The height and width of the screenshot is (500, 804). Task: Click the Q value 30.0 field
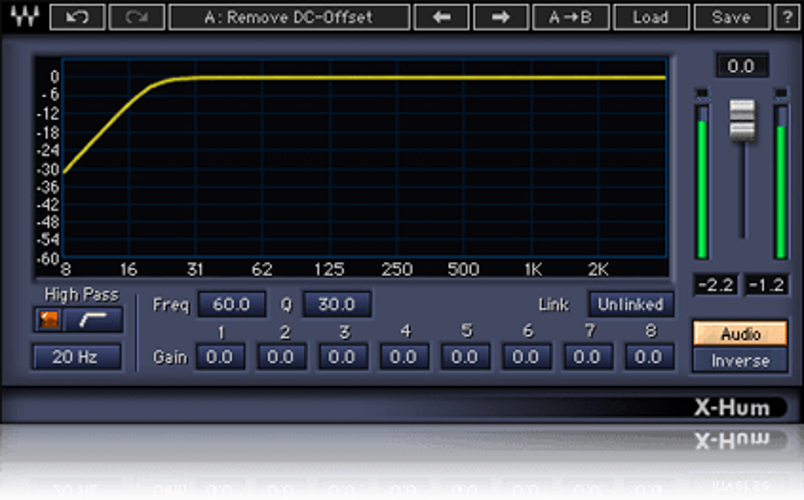click(337, 304)
